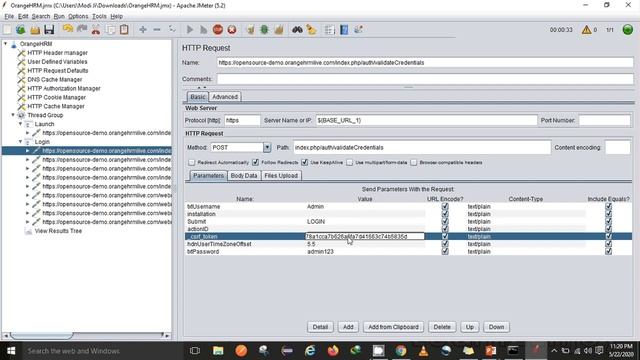Click Add from Clipboard button
The image size is (640, 360).
[x=393, y=327]
